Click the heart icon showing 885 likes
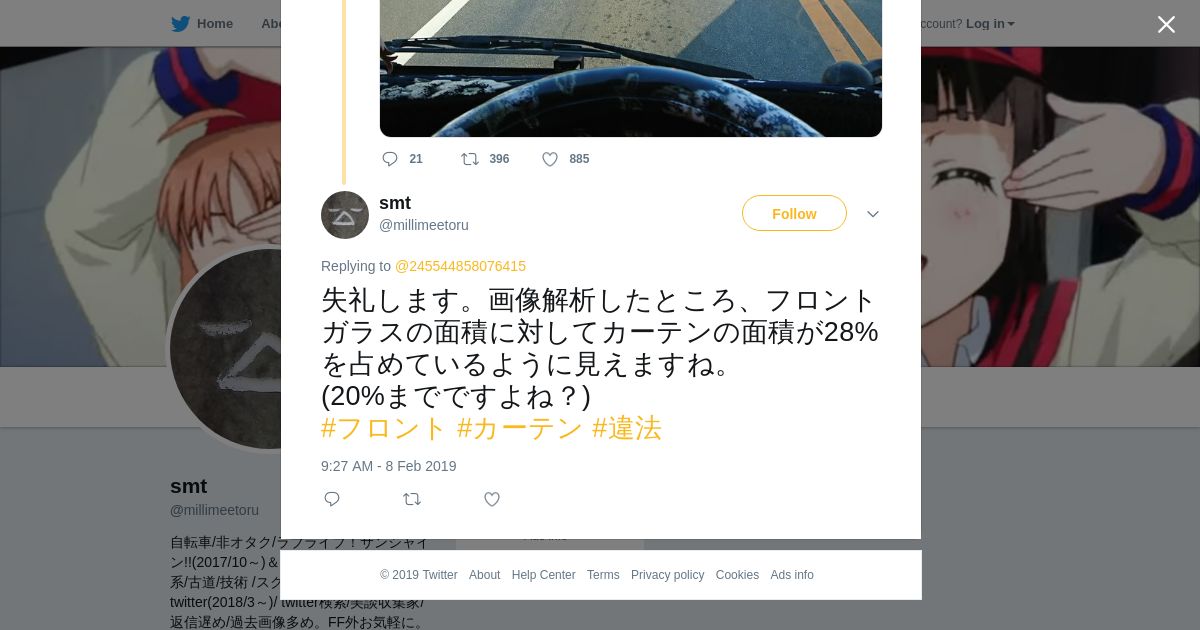 click(550, 159)
